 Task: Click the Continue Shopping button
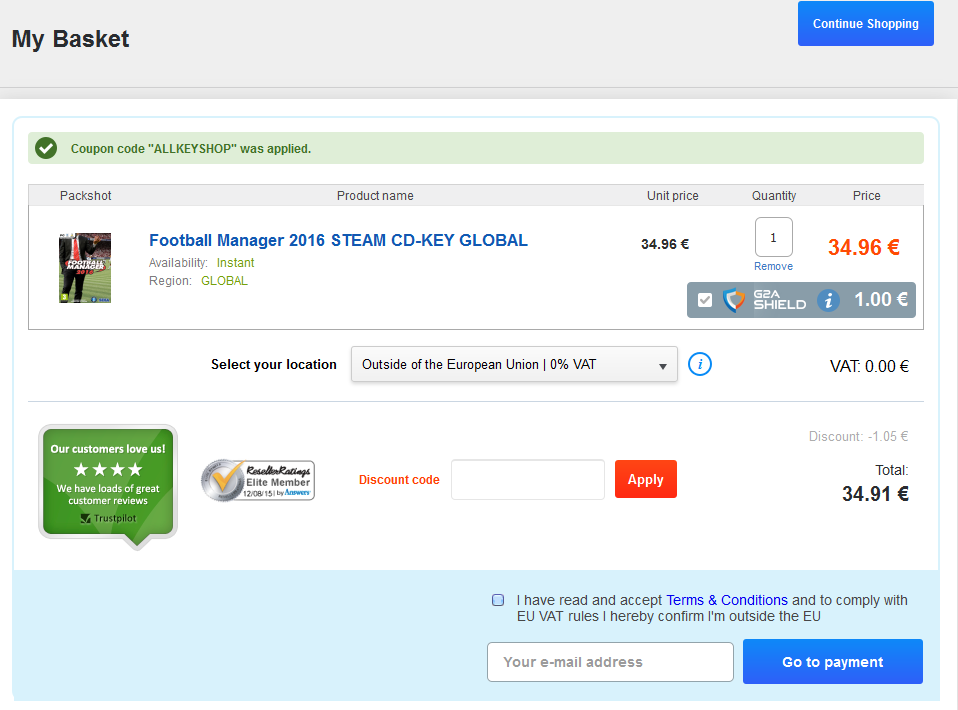point(865,23)
